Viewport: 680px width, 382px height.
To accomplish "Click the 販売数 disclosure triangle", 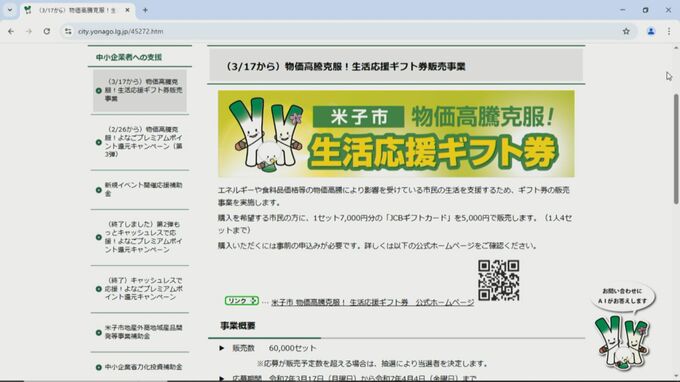I will tap(222, 348).
